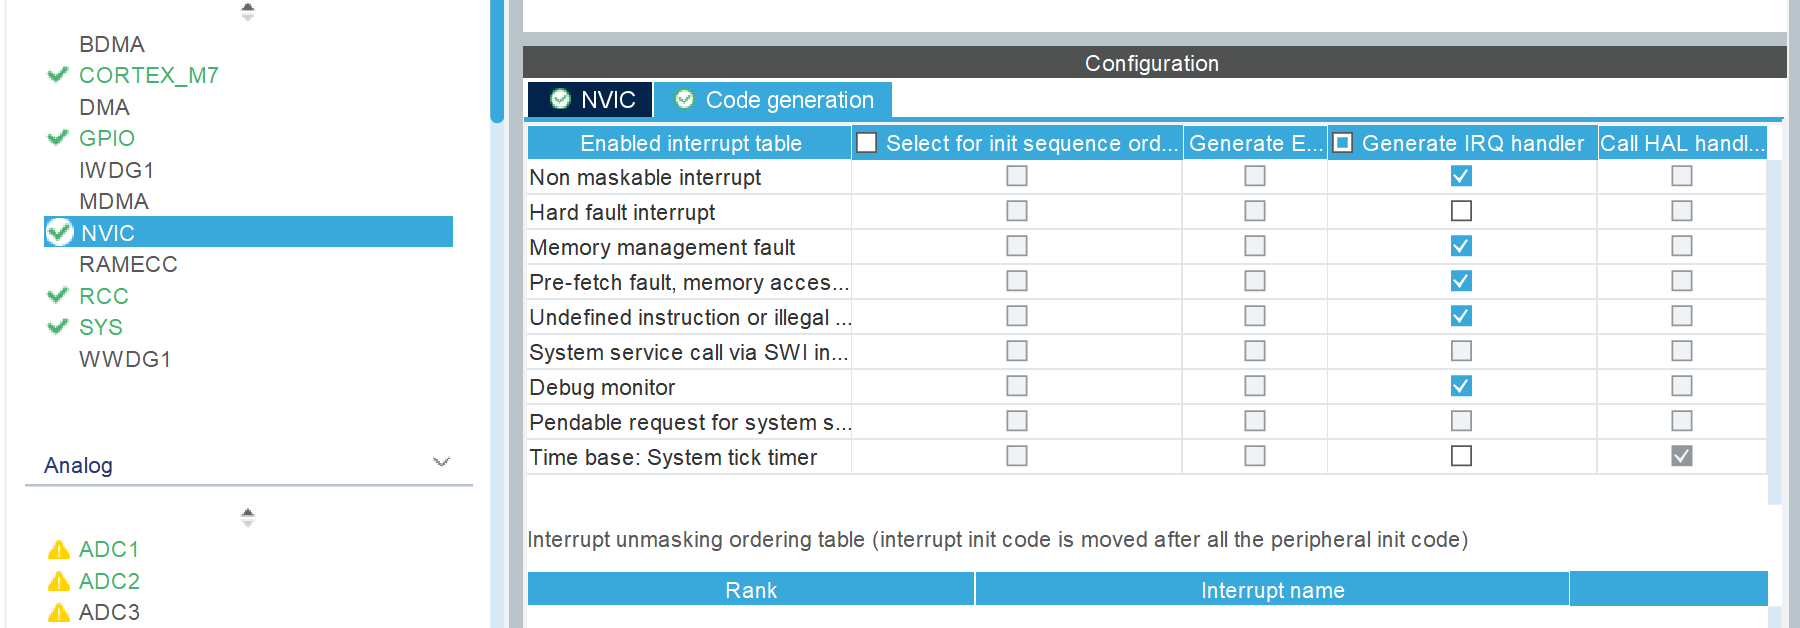1800x628 pixels.
Task: Collapse the Analog category chevron
Action: [441, 462]
